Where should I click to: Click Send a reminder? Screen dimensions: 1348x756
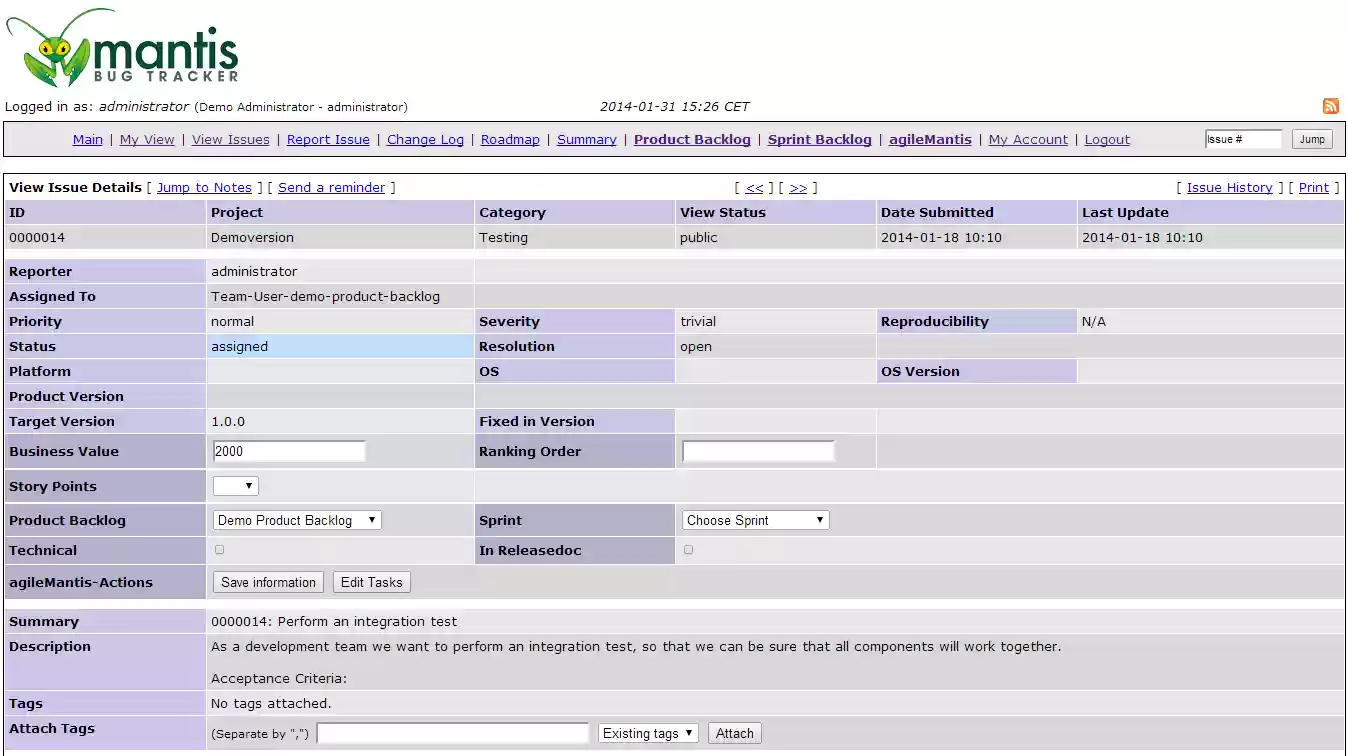coord(331,187)
